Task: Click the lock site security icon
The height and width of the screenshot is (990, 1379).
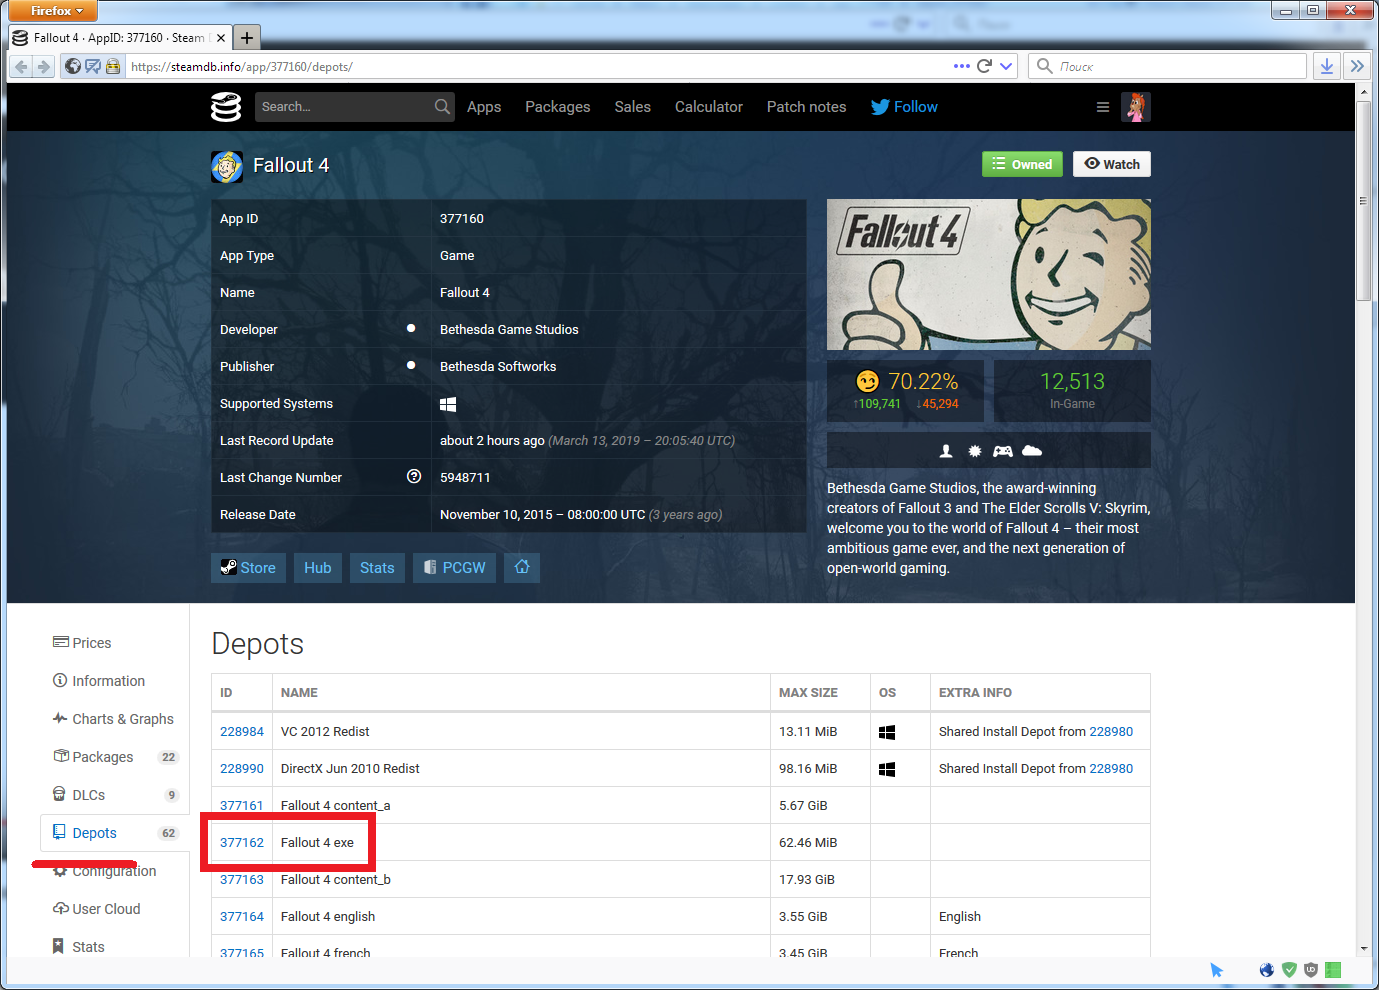Action: click(113, 66)
